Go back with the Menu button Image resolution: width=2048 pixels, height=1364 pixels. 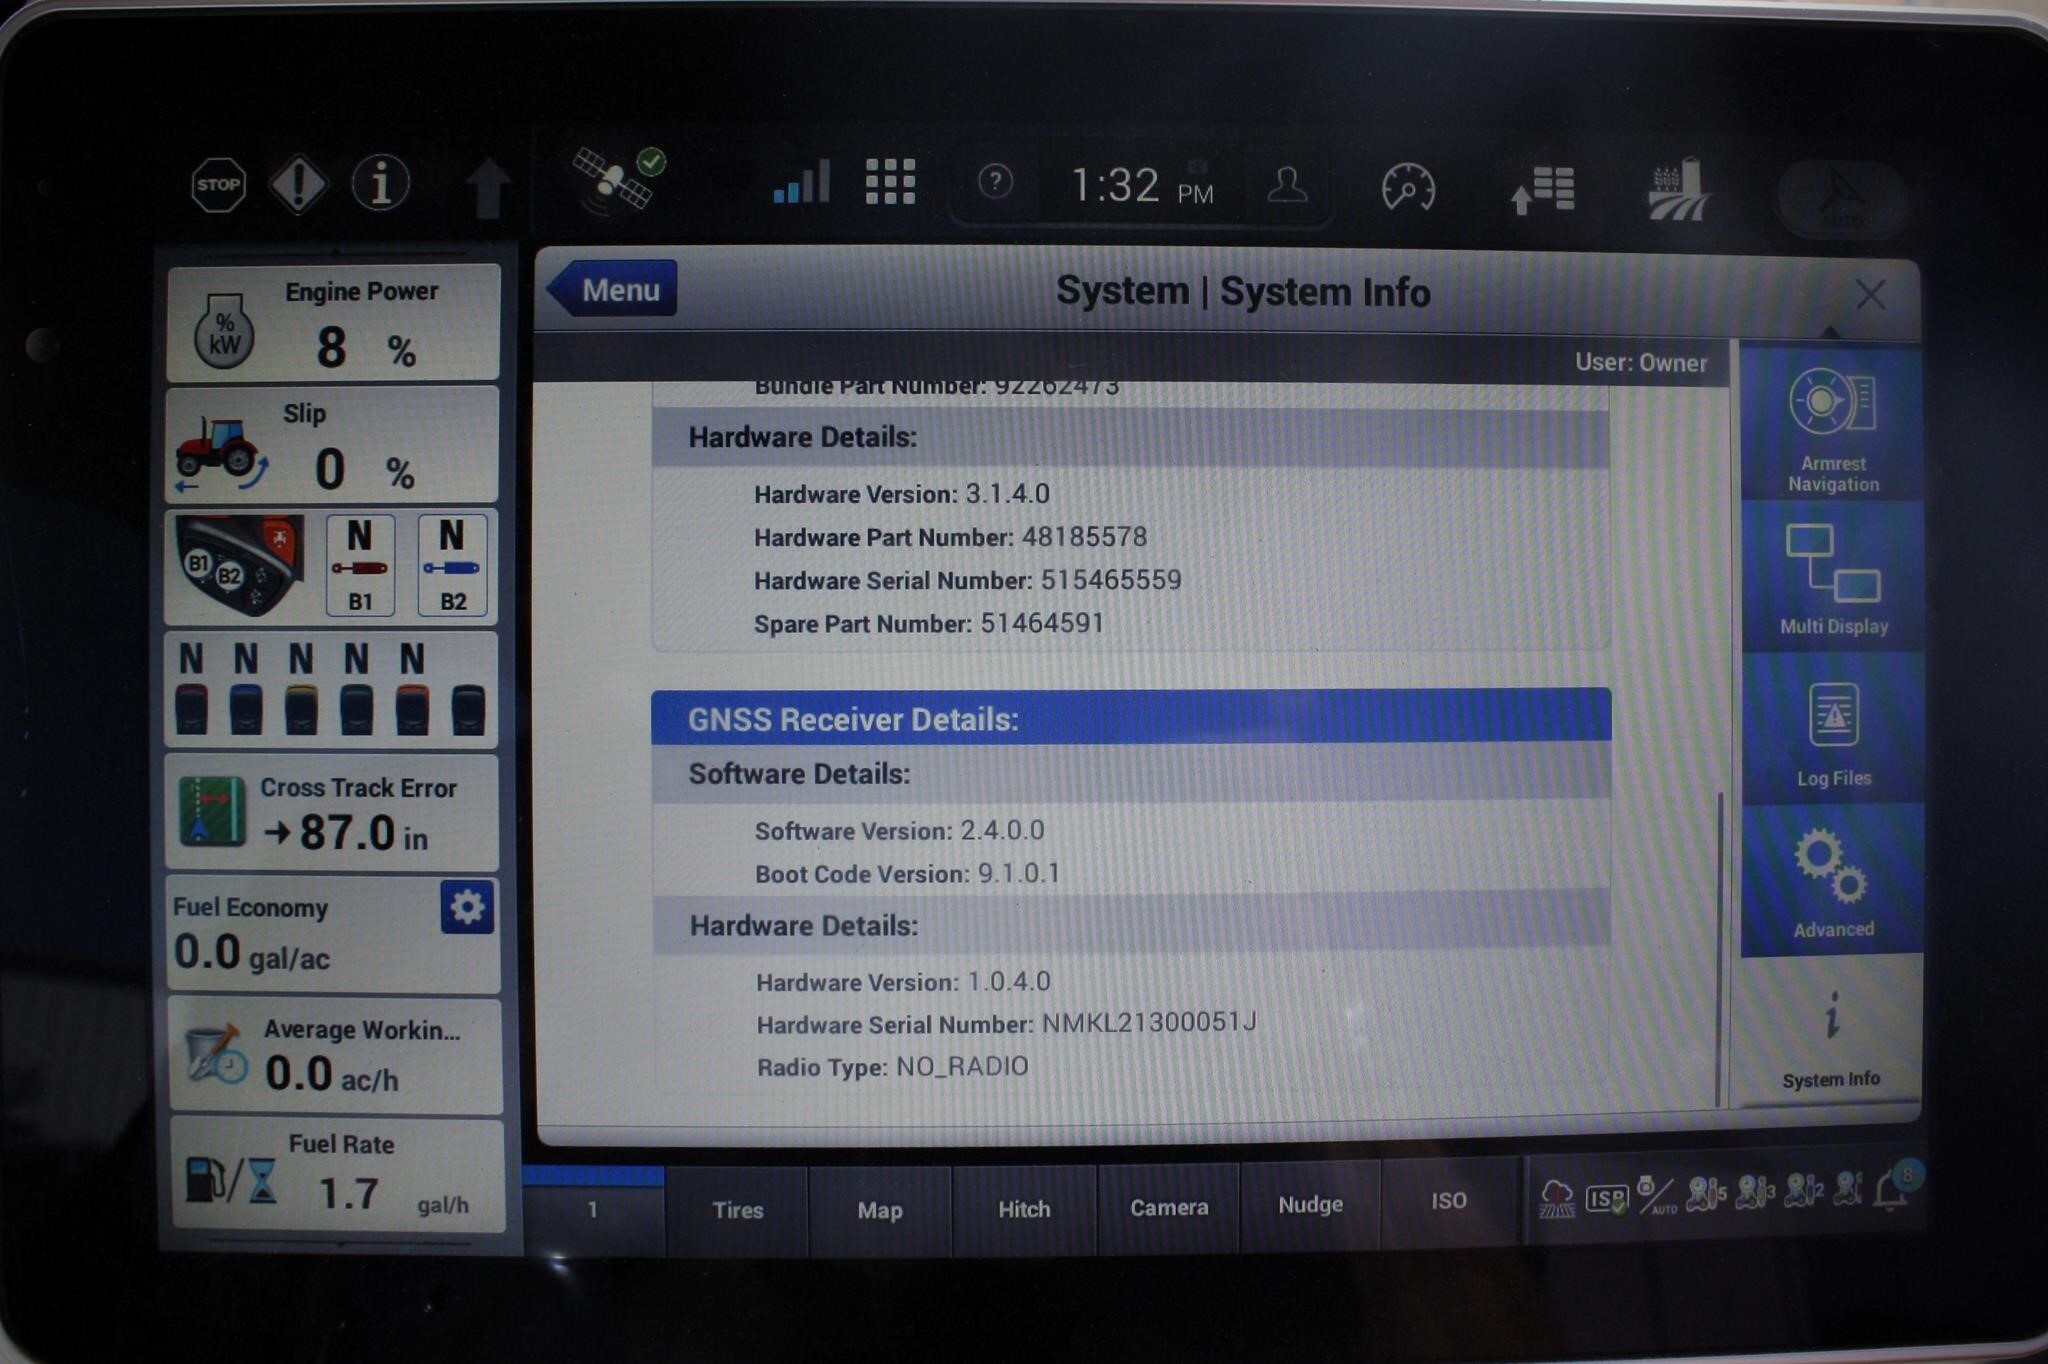click(615, 290)
